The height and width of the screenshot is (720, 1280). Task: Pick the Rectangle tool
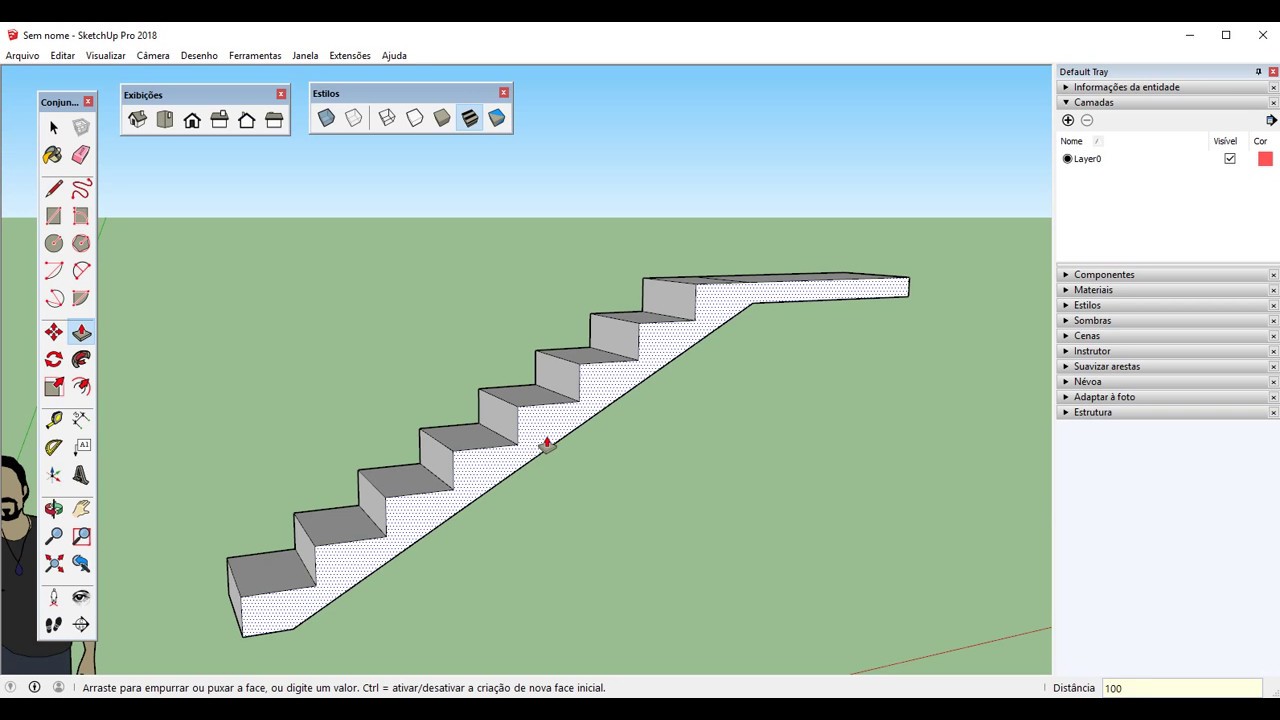54,216
